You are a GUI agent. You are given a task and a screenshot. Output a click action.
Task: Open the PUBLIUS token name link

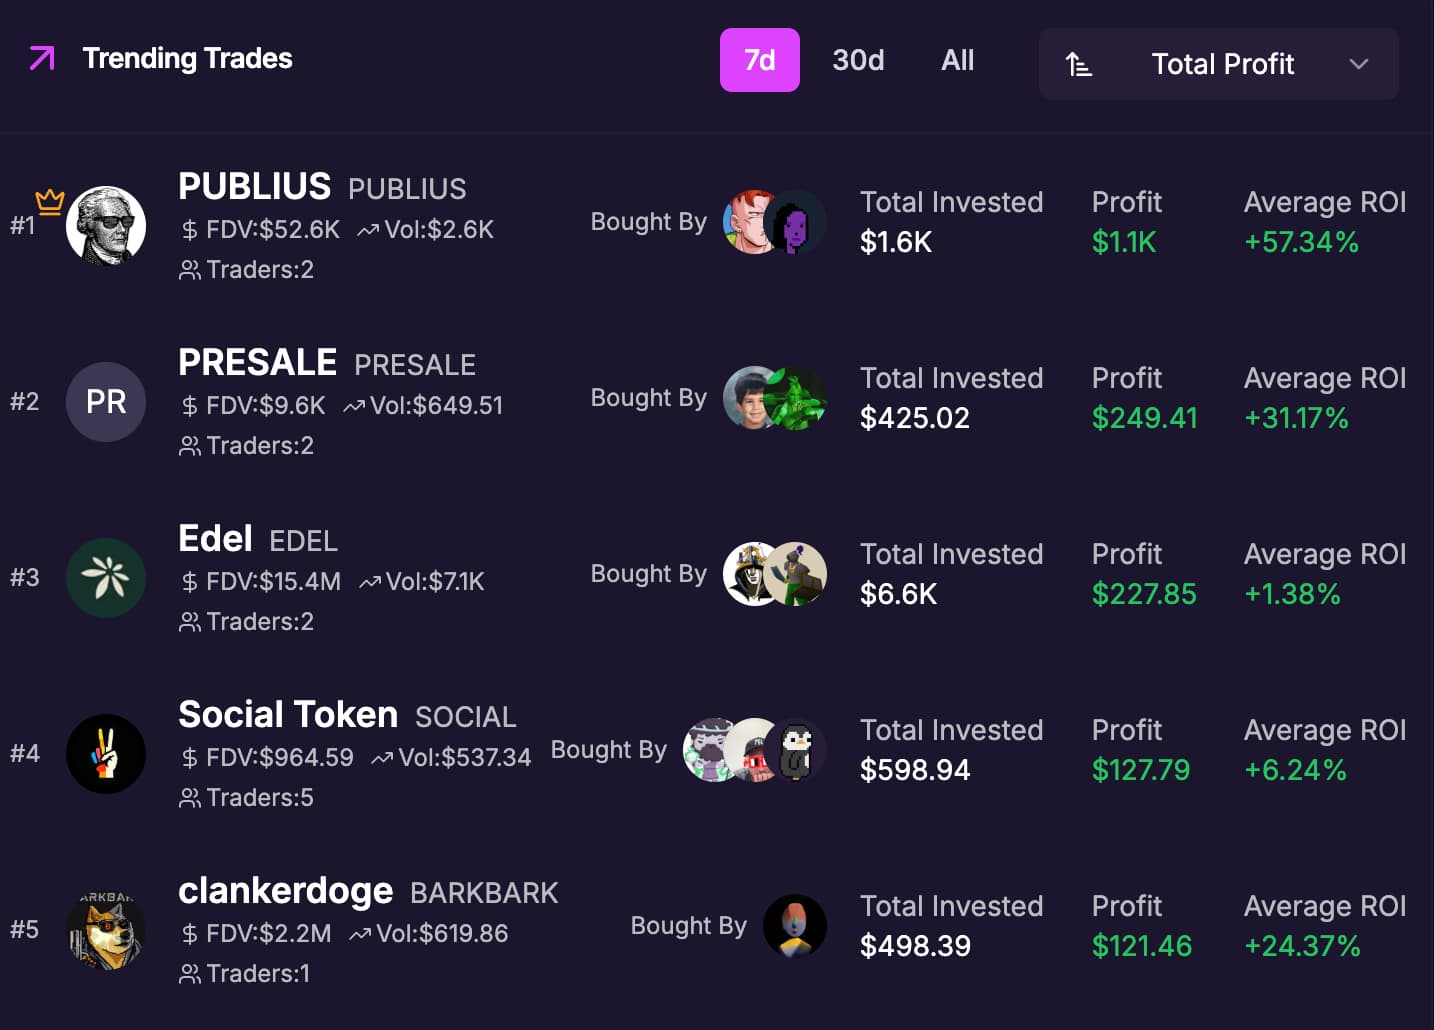click(254, 187)
